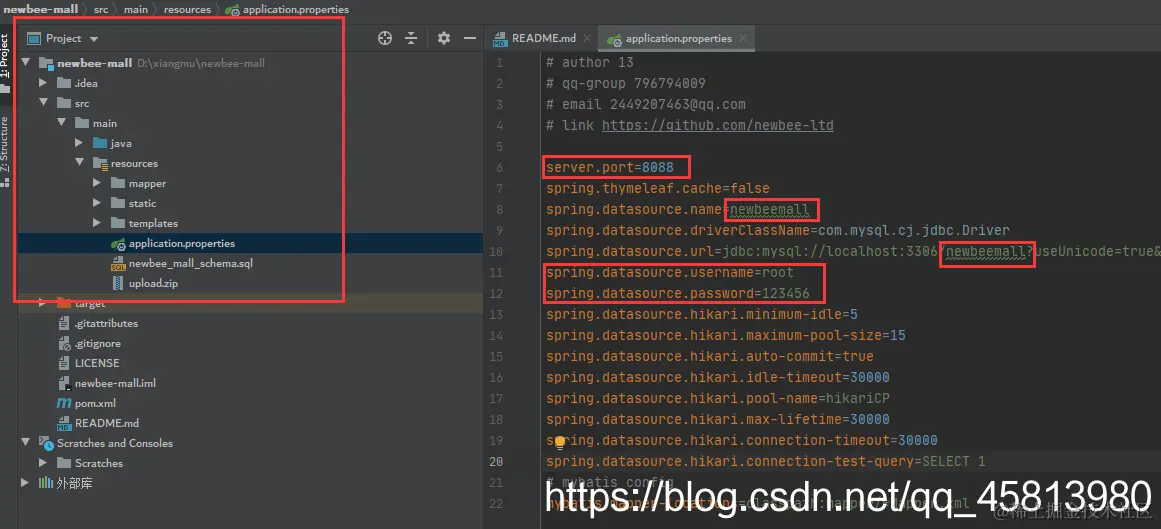Click application.properties in breadcrumb path
Screen dimensions: 1161x529
(x=295, y=10)
